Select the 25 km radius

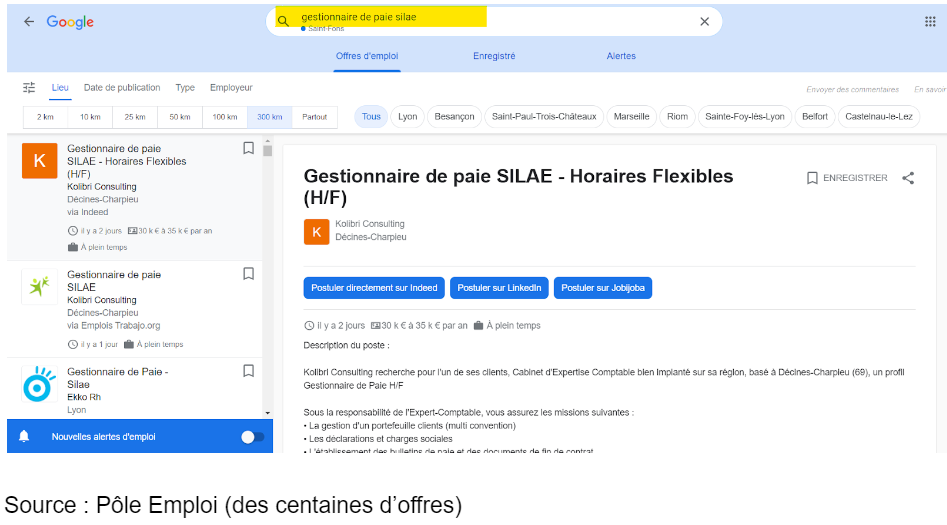[135, 117]
